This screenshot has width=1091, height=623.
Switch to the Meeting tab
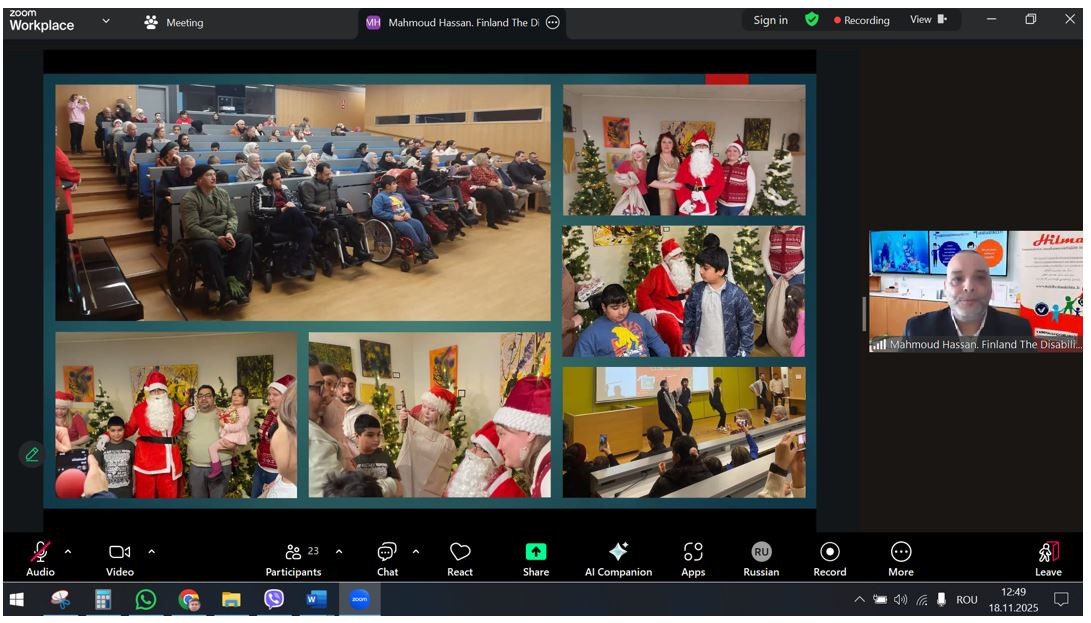click(174, 22)
